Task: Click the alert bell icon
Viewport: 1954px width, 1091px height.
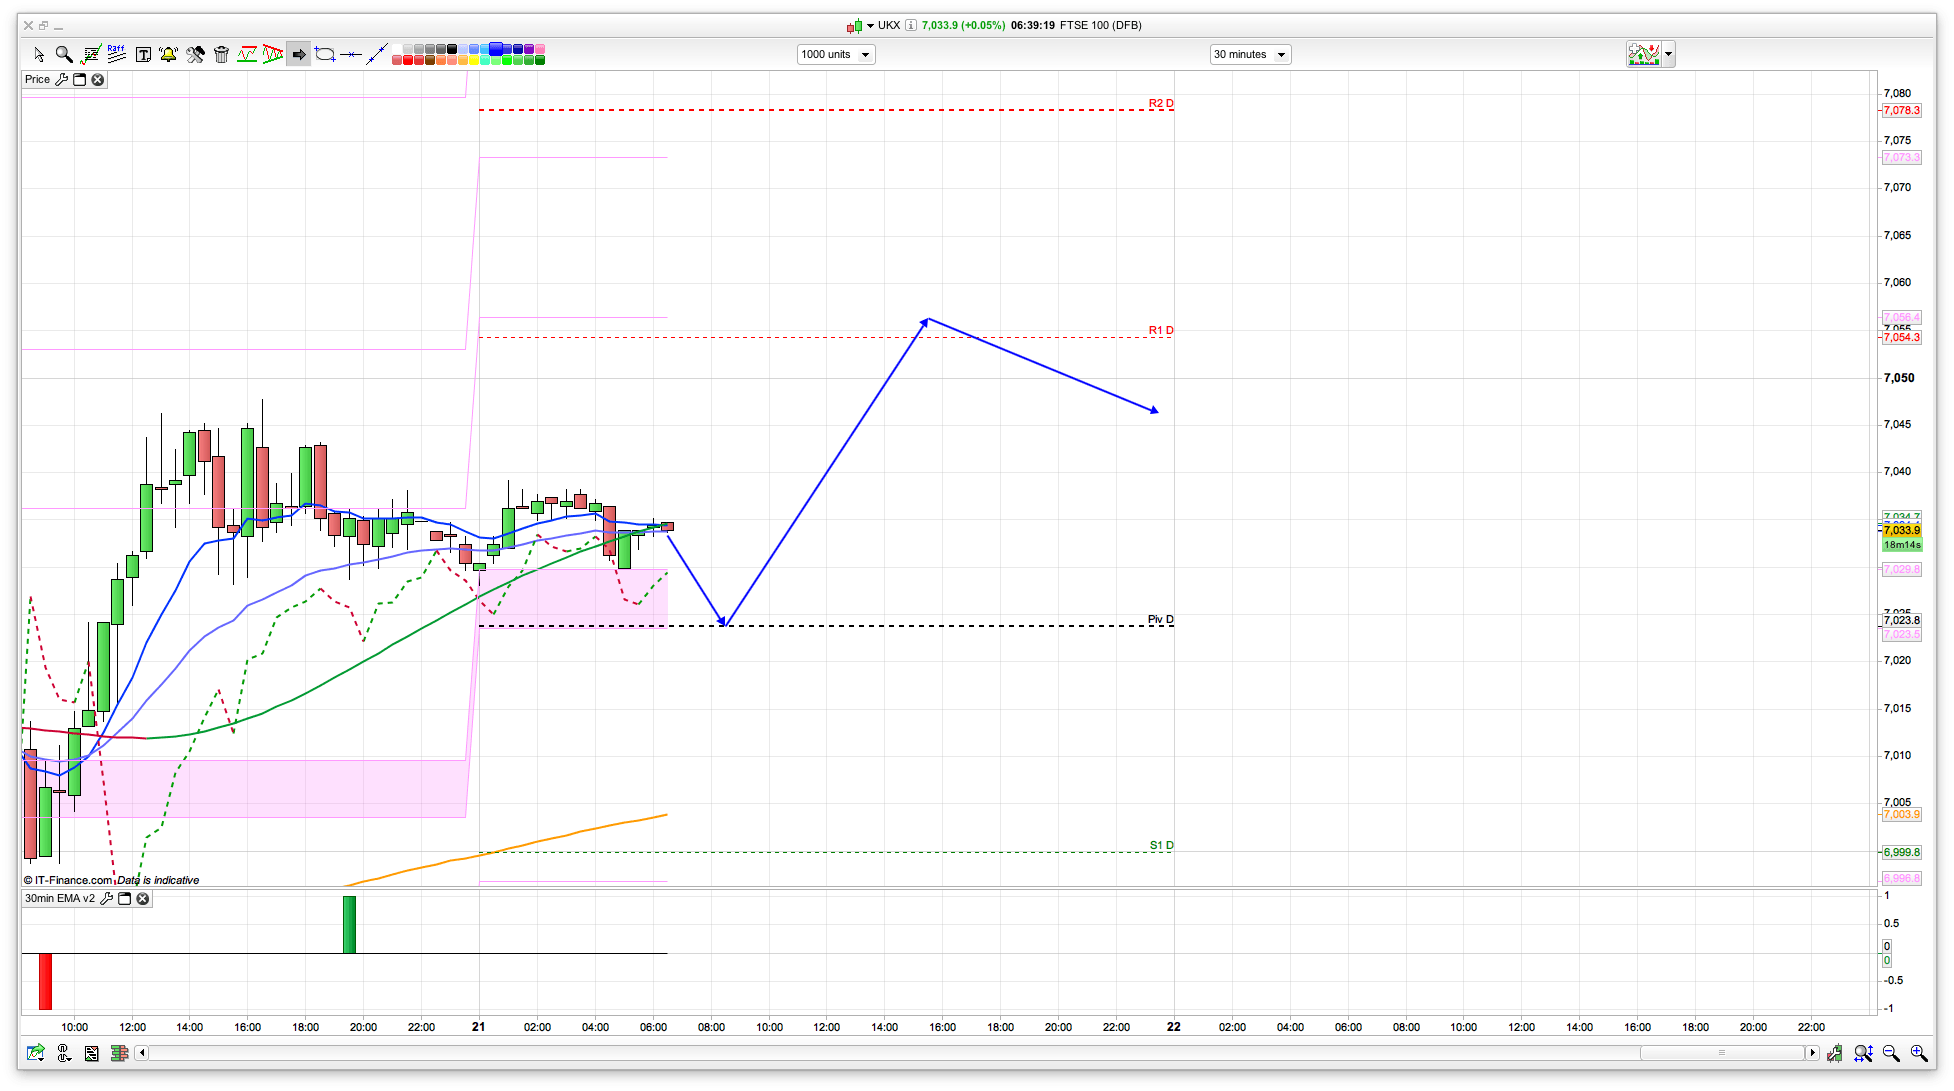Action: click(168, 54)
